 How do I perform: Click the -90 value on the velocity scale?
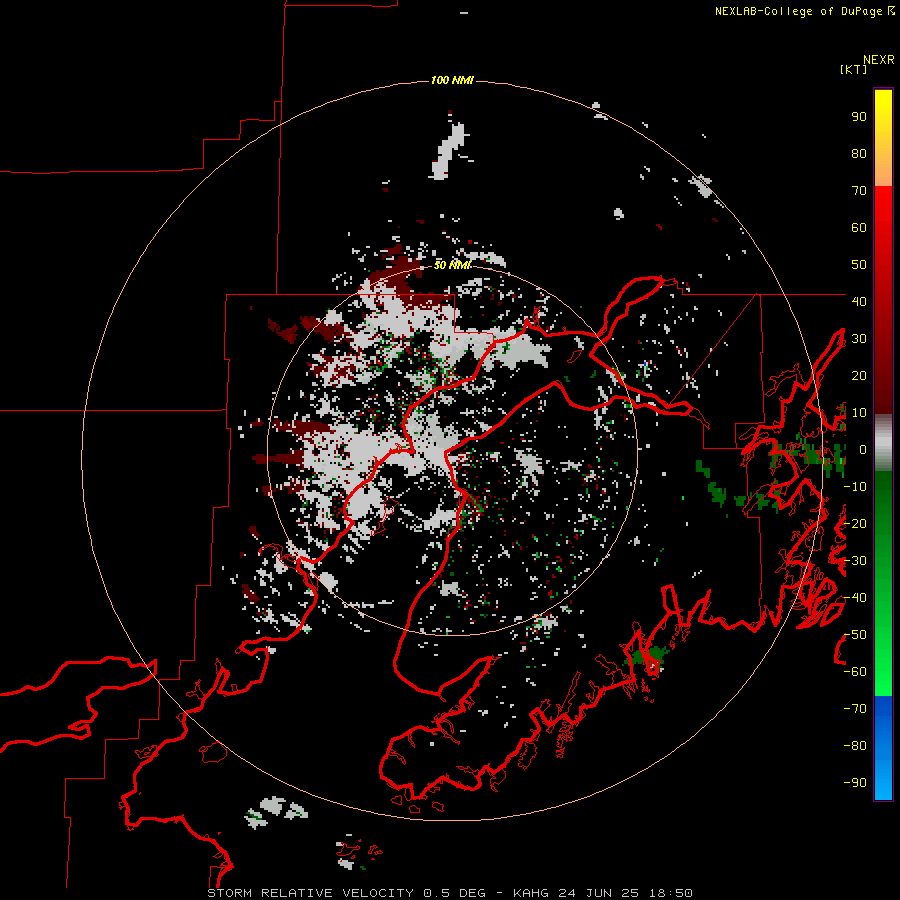855,783
